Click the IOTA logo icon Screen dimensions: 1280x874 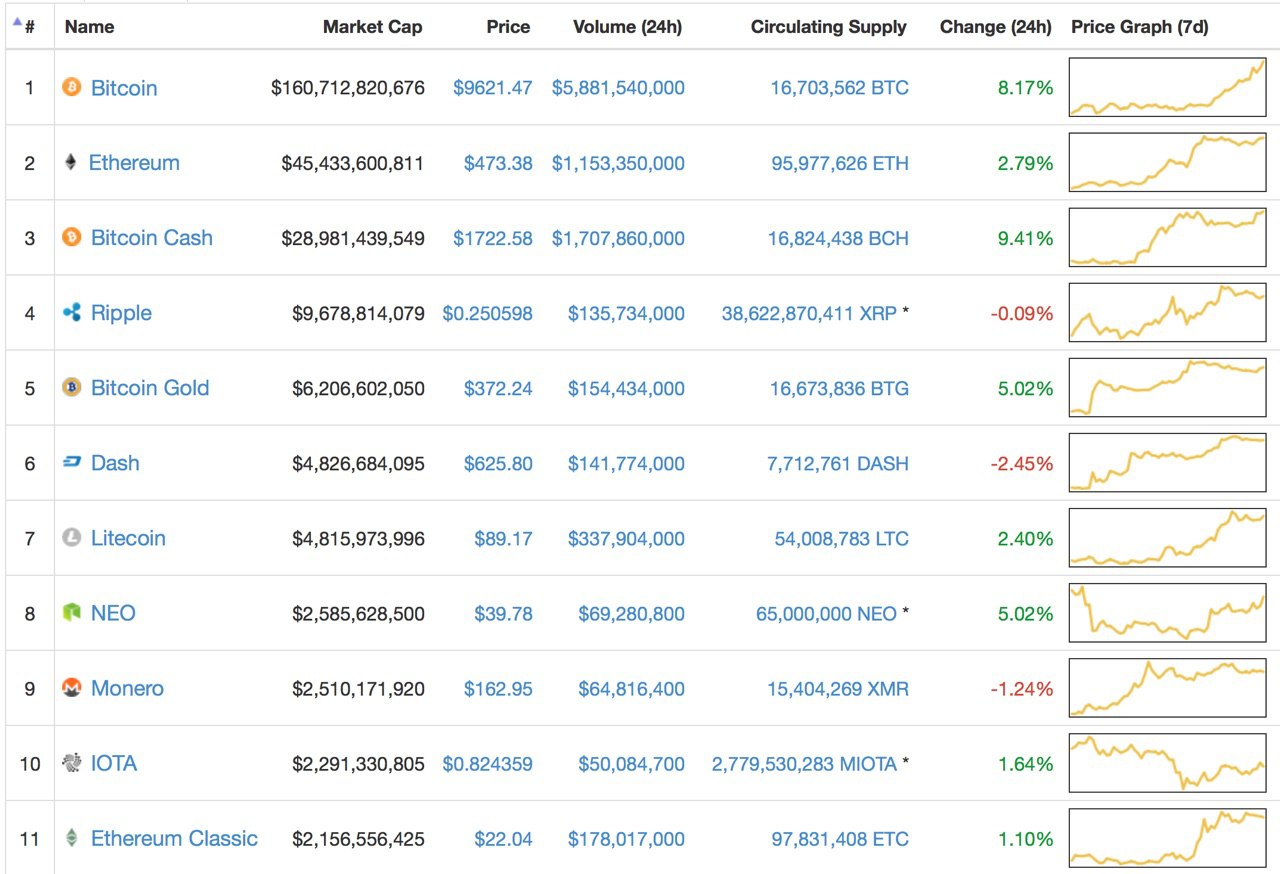(71, 763)
